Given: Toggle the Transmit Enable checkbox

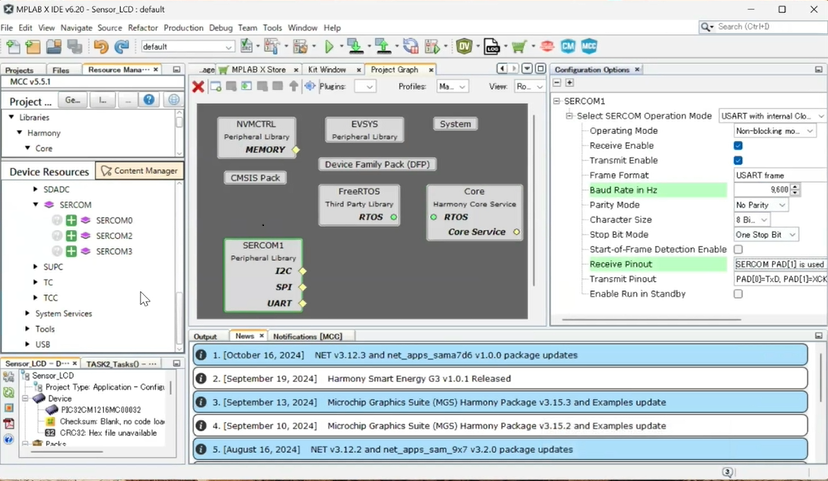Looking at the screenshot, I should point(738,160).
